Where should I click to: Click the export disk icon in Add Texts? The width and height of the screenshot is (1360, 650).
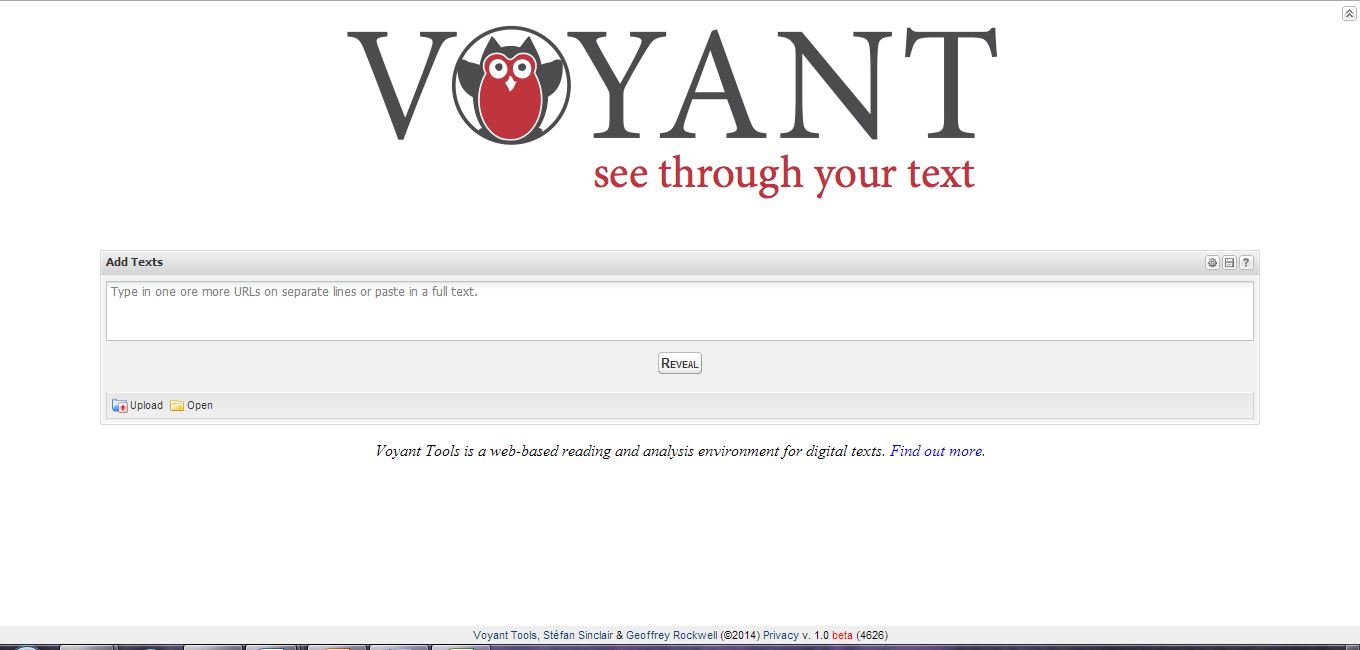1229,263
